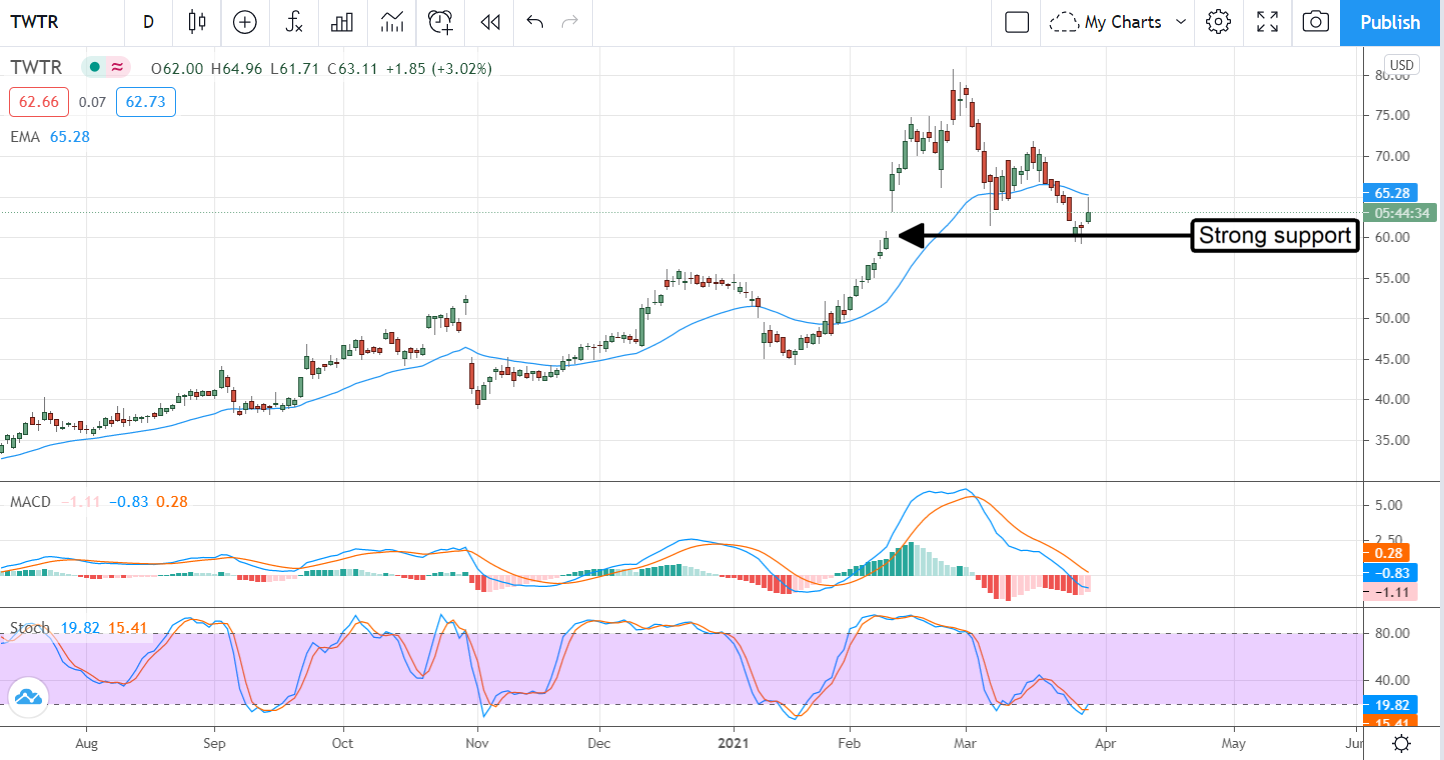This screenshot has height=760, width=1444.
Task: Select the candlestick bar style icon
Action: 196,22
